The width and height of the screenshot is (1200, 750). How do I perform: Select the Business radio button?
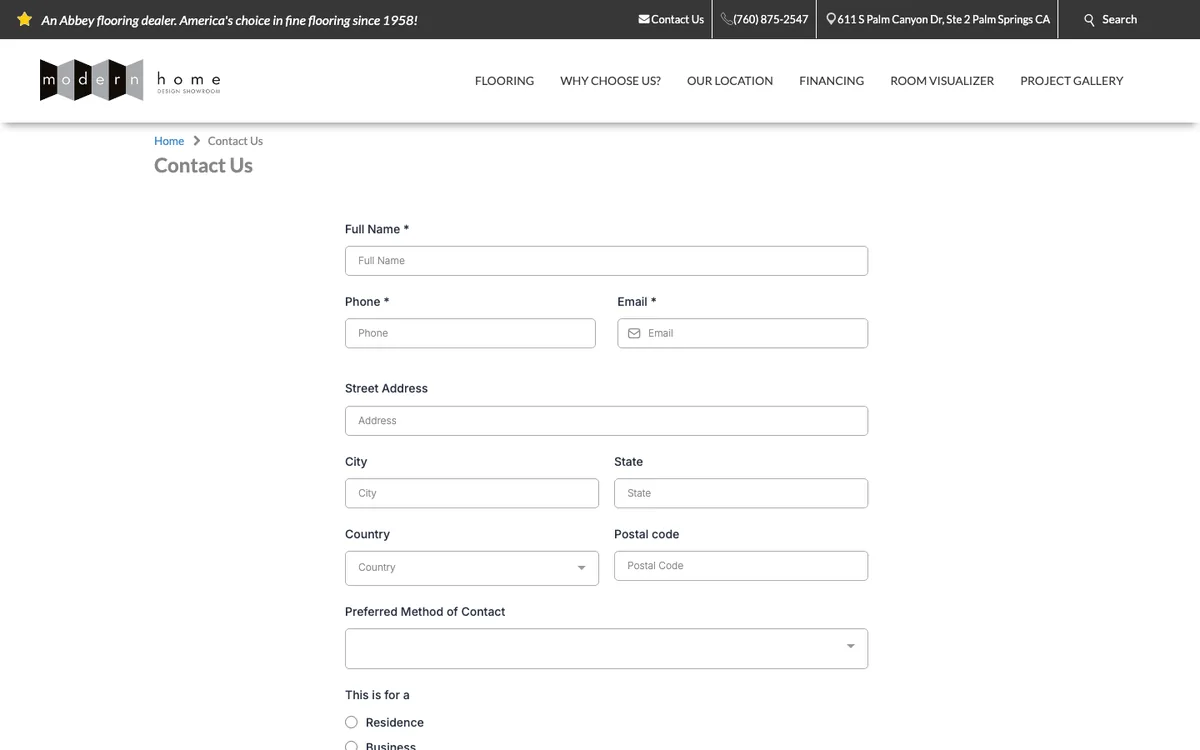(x=351, y=746)
